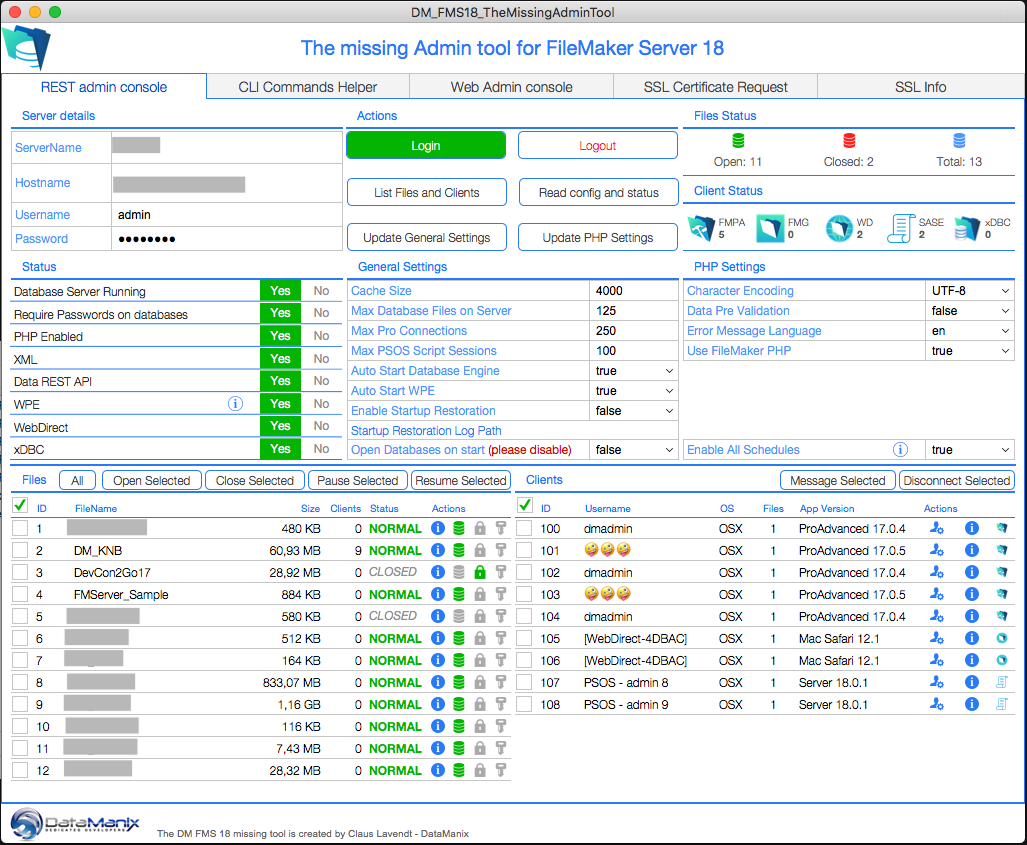The height and width of the screenshot is (845, 1027).
Task: Open Use FileMaker PHP dropdown
Action: pyautogui.click(x=970, y=350)
